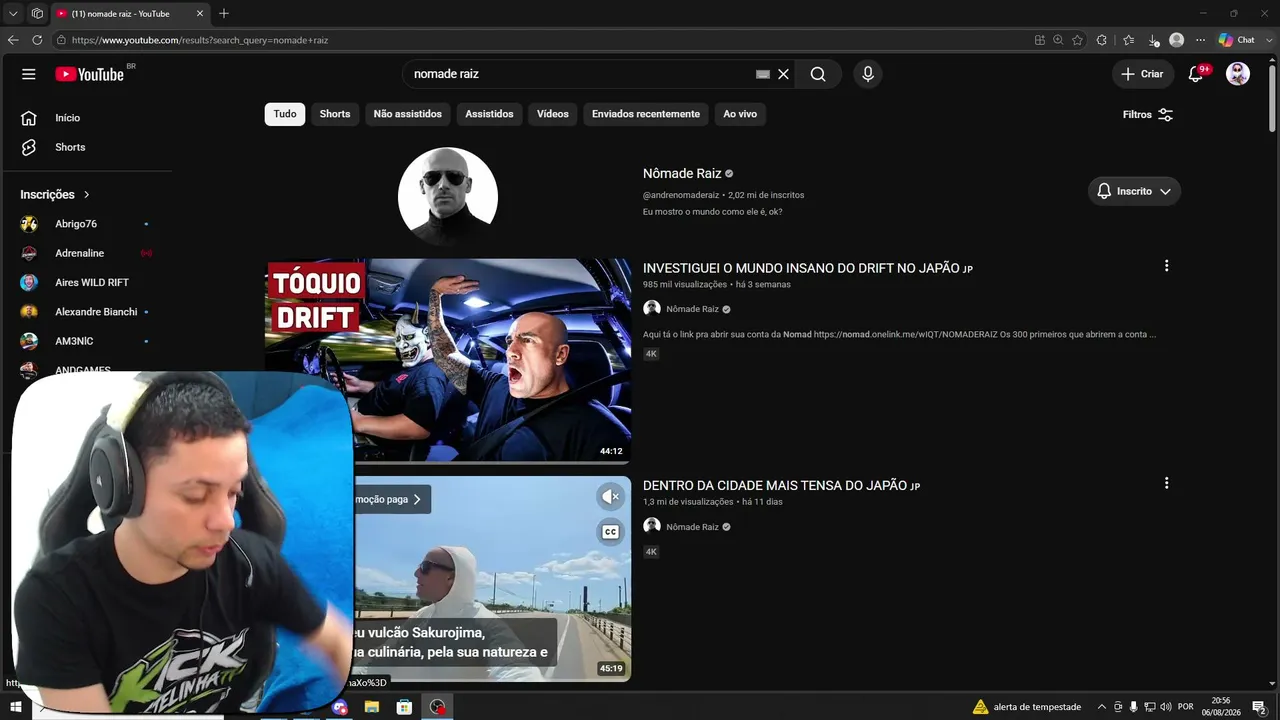Expand the Inscrições section
Image resolution: width=1280 pixels, height=720 pixels.
tap(56, 195)
